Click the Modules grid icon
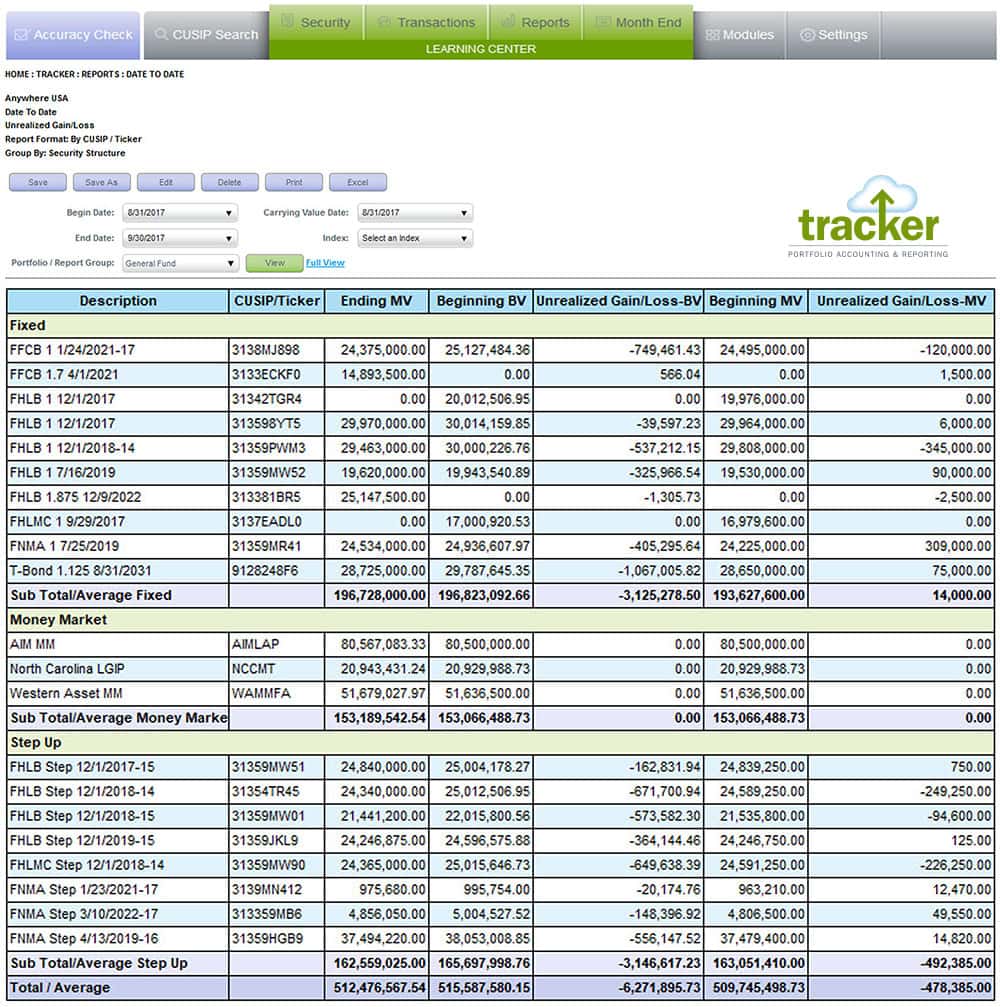The image size is (1000, 1007). tap(712, 35)
